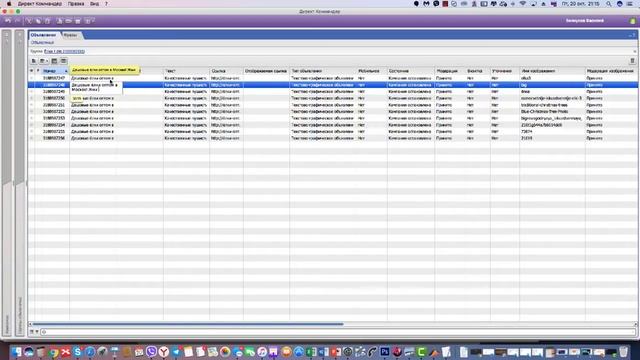Click the Тип объявления column header
This screenshot has height=360, width=640.
coord(323,71)
